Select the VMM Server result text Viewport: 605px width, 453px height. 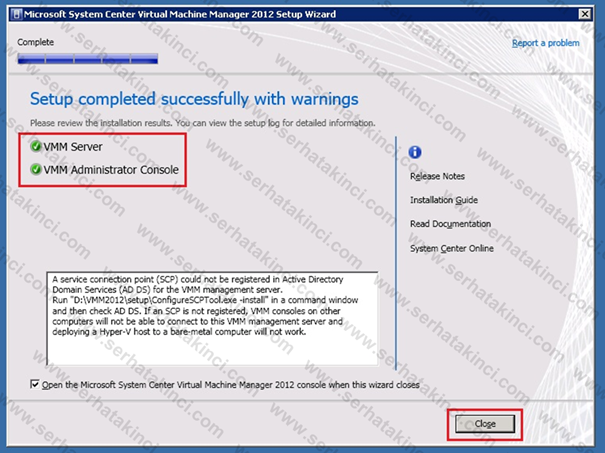tap(73, 147)
